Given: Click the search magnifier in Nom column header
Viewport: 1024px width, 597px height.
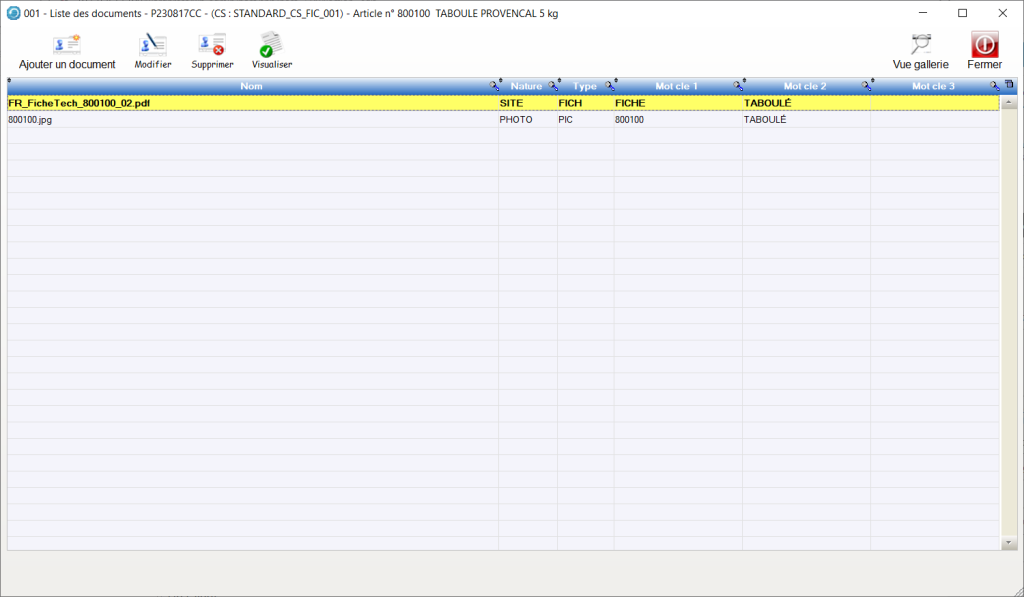Looking at the screenshot, I should coord(493,86).
